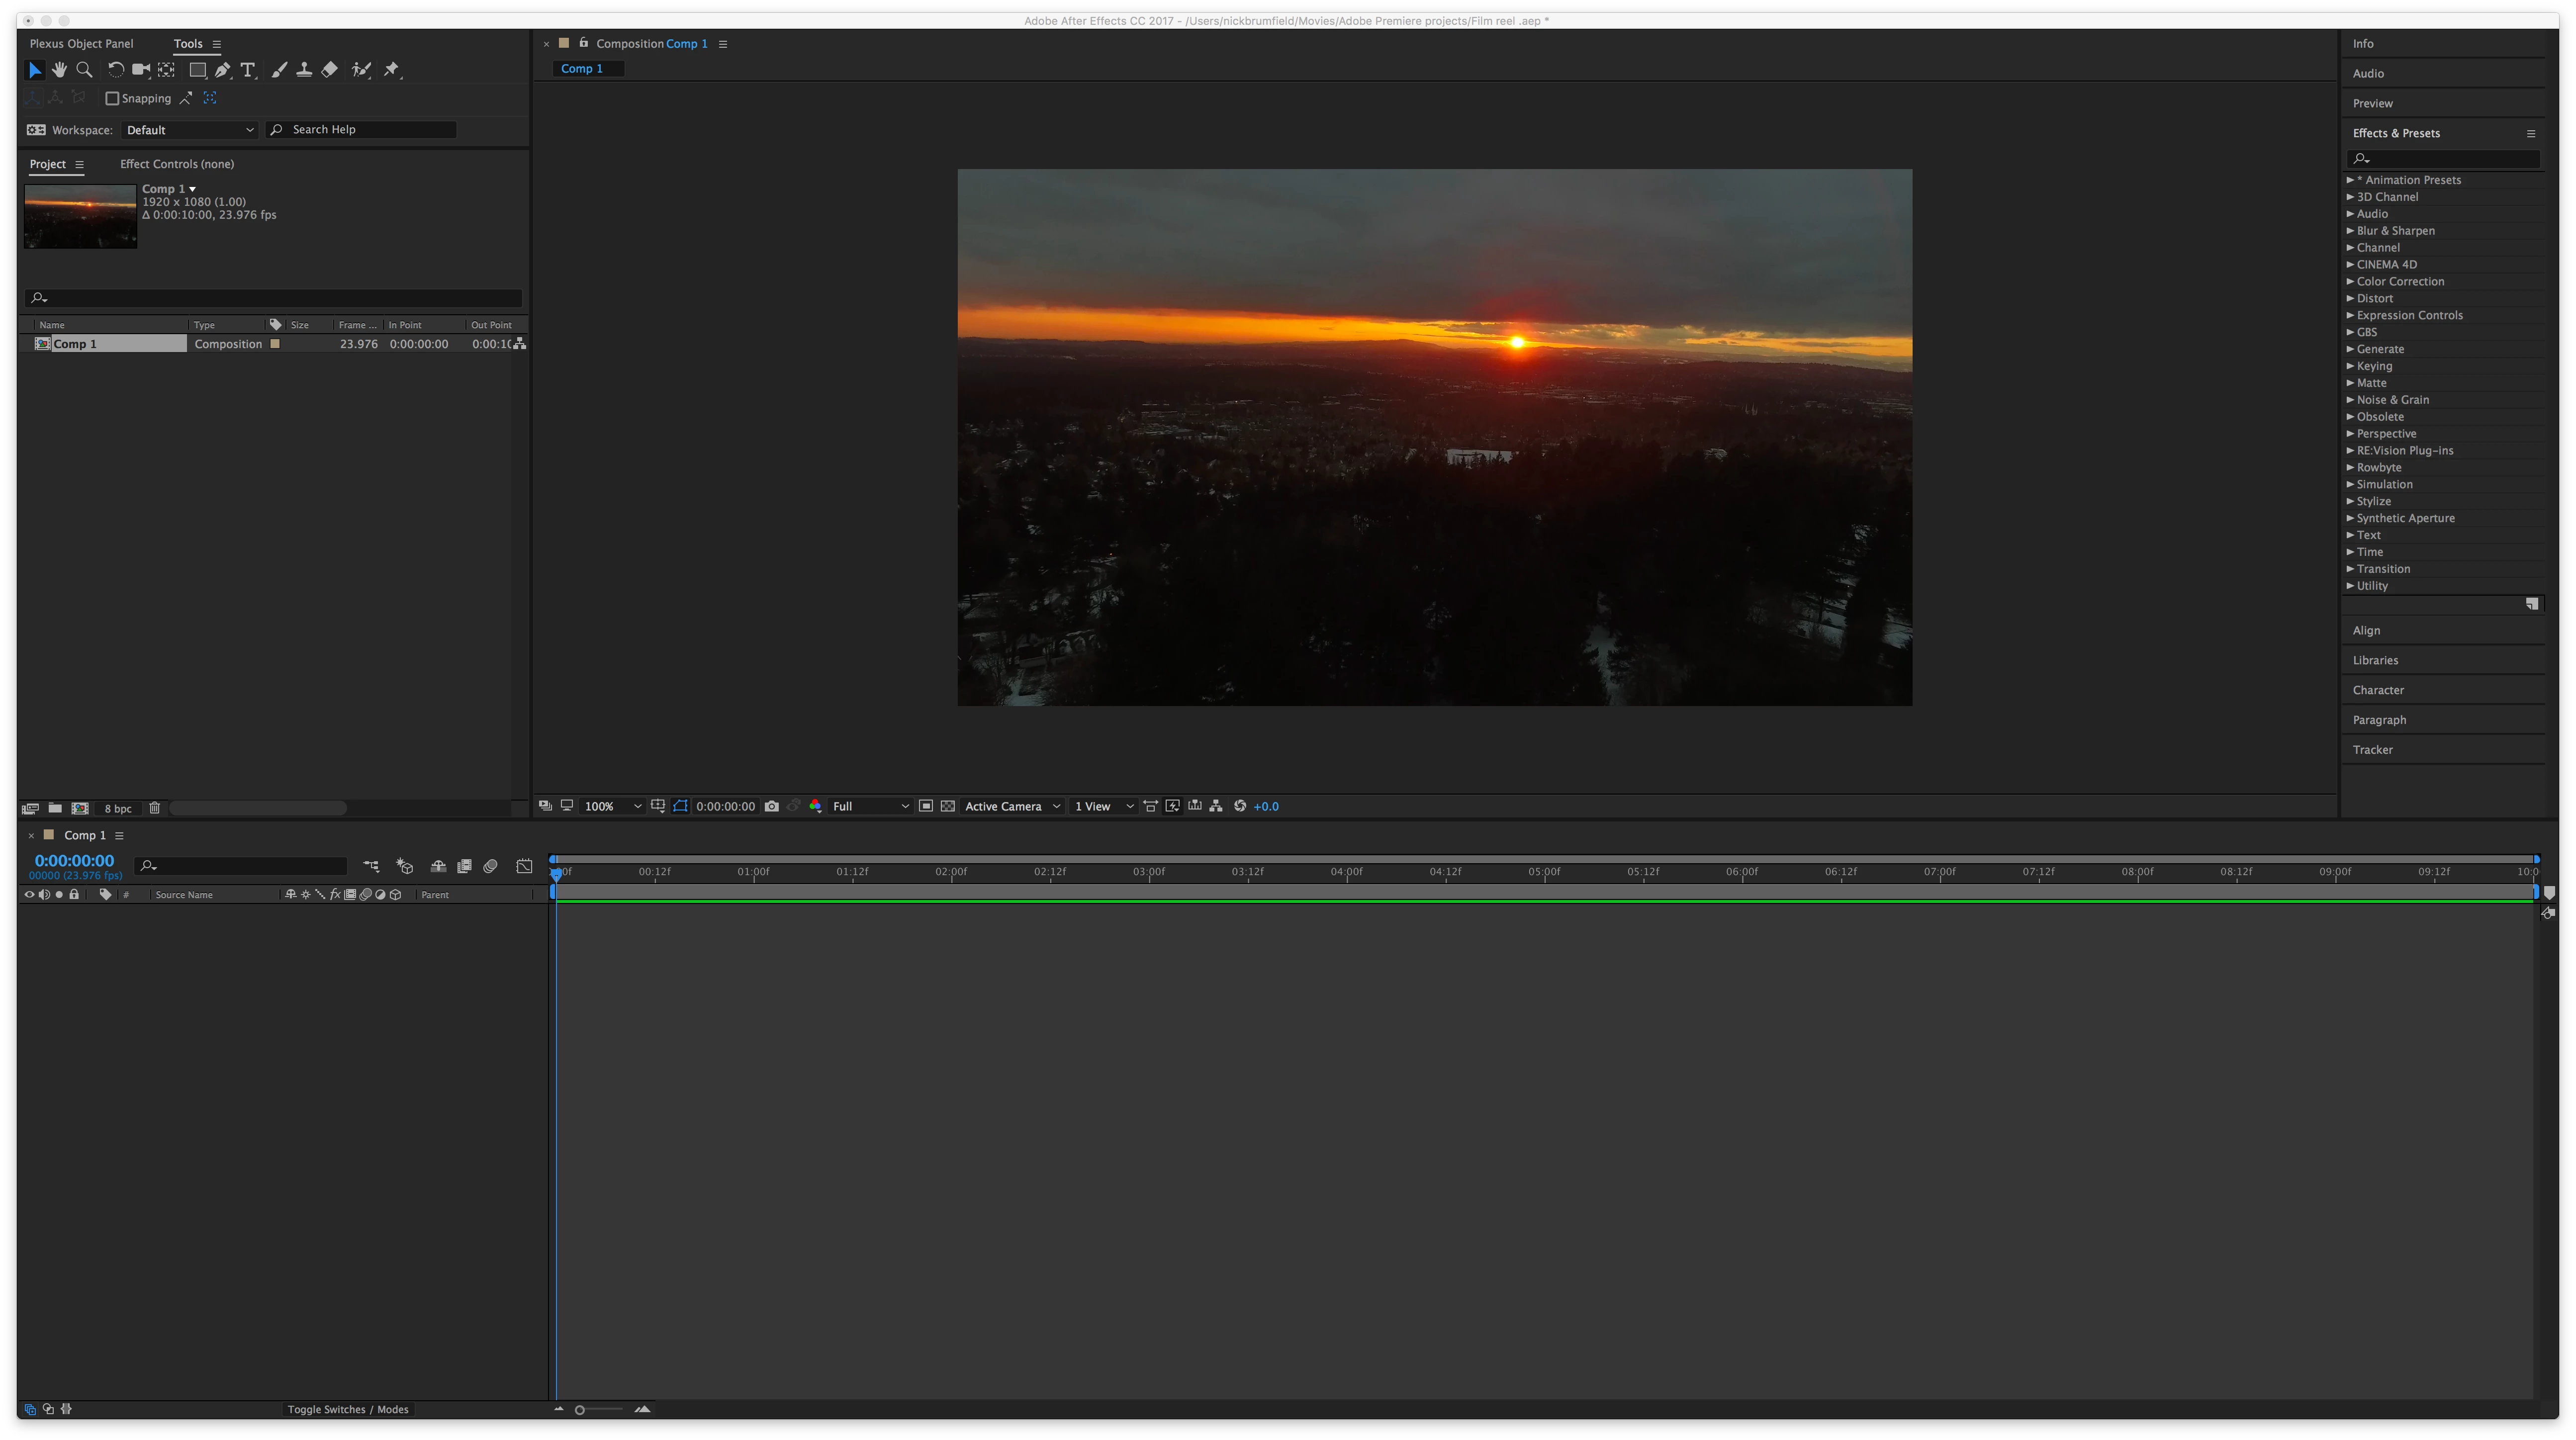Click Toggle Switches / Modes button
This screenshot has width=2576, height=1440.
[x=348, y=1410]
